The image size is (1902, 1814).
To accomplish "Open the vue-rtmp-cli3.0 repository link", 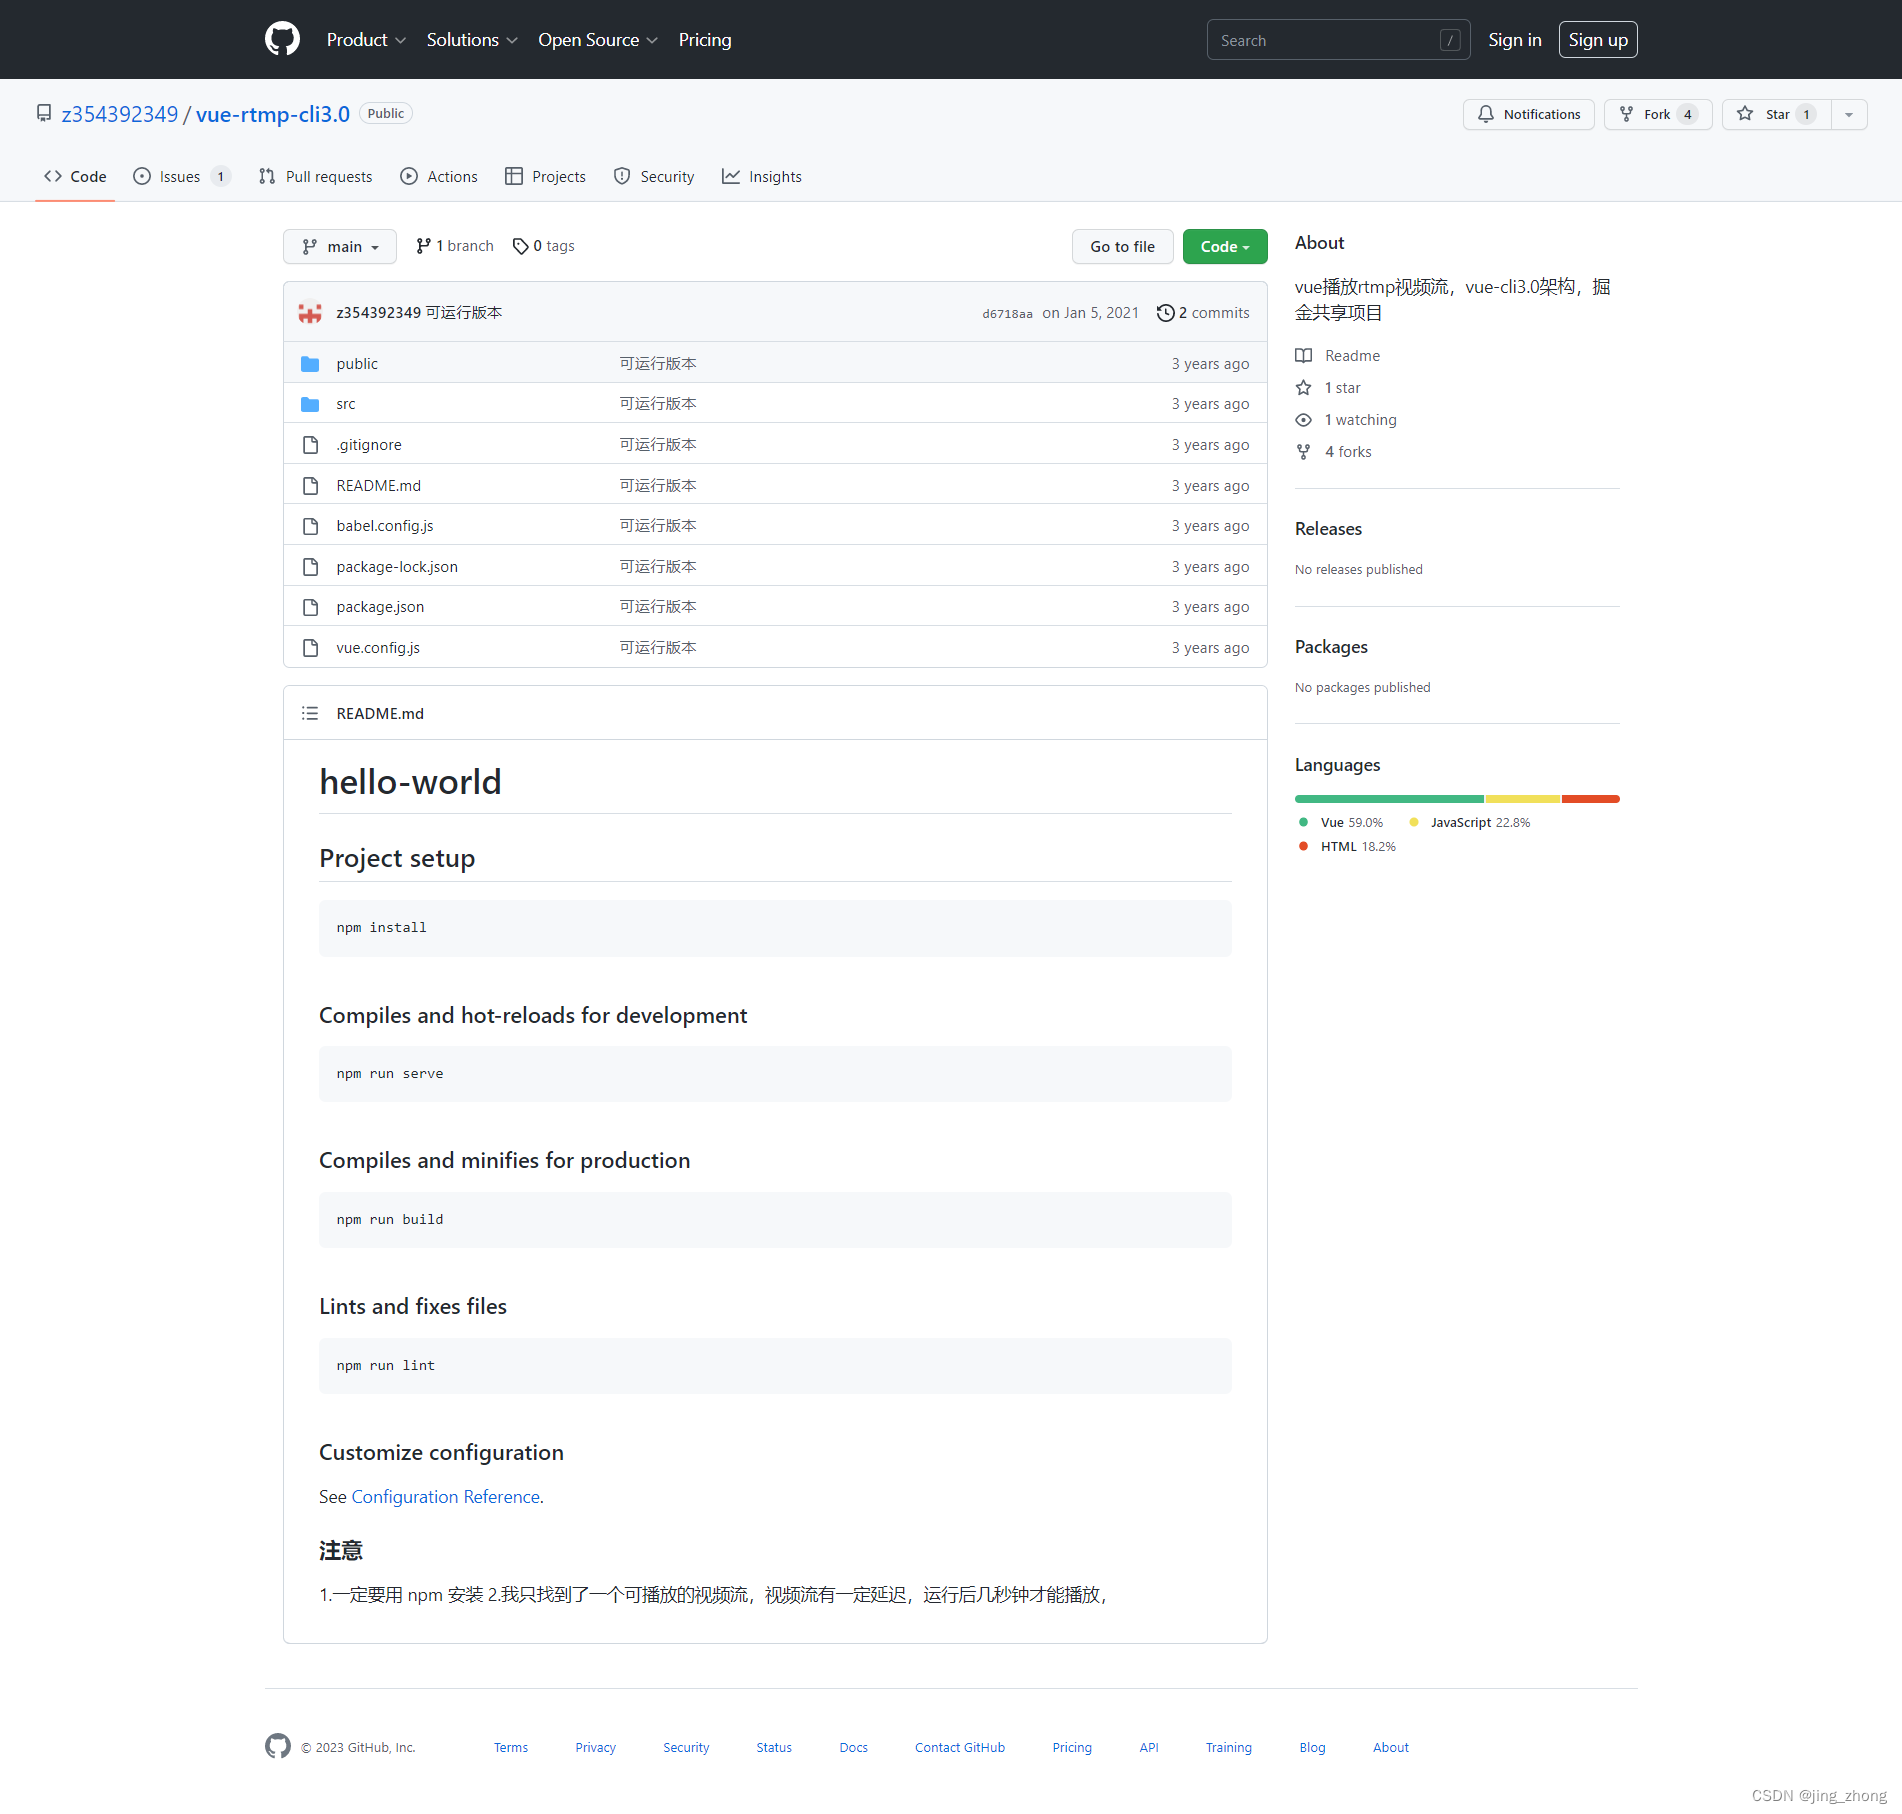I will [x=273, y=114].
